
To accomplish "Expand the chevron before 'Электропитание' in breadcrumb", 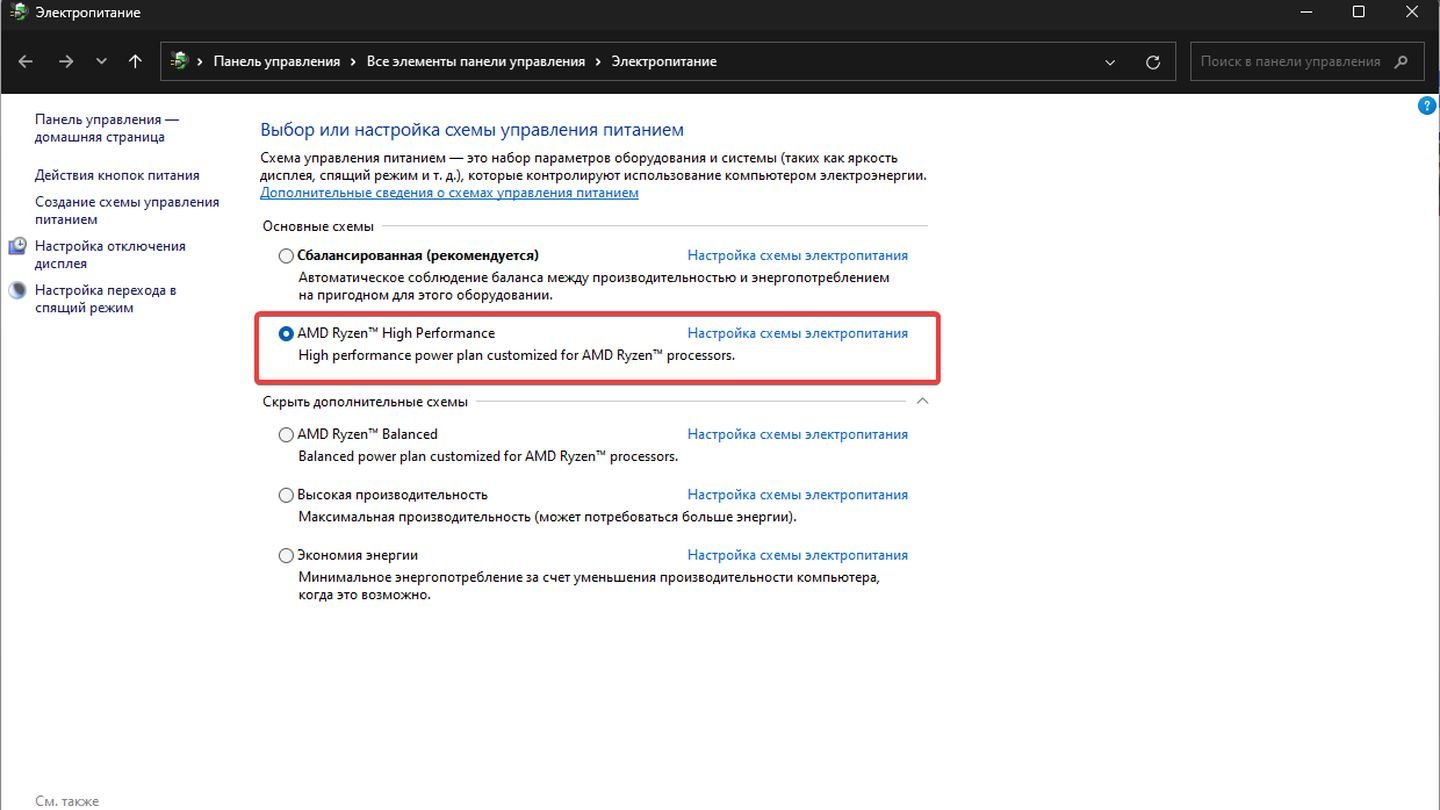I will click(x=598, y=61).
